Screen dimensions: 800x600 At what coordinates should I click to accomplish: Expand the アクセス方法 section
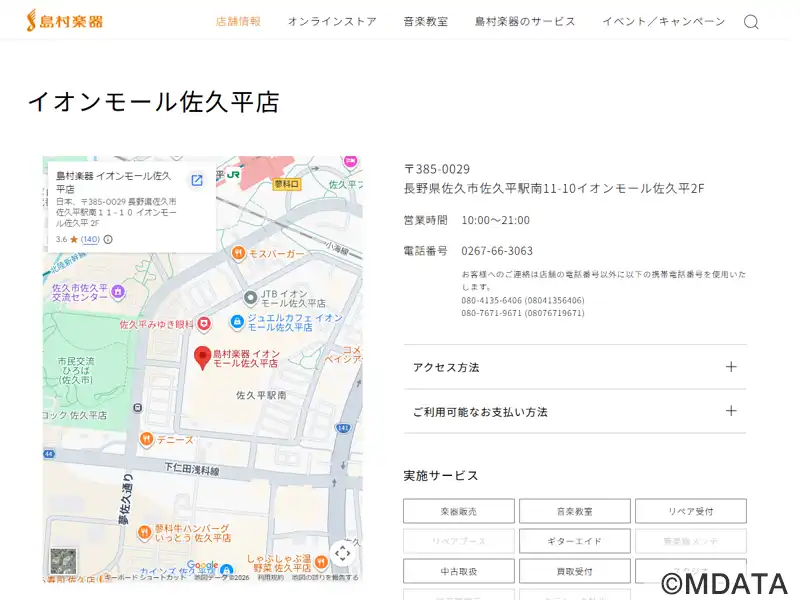click(x=575, y=367)
